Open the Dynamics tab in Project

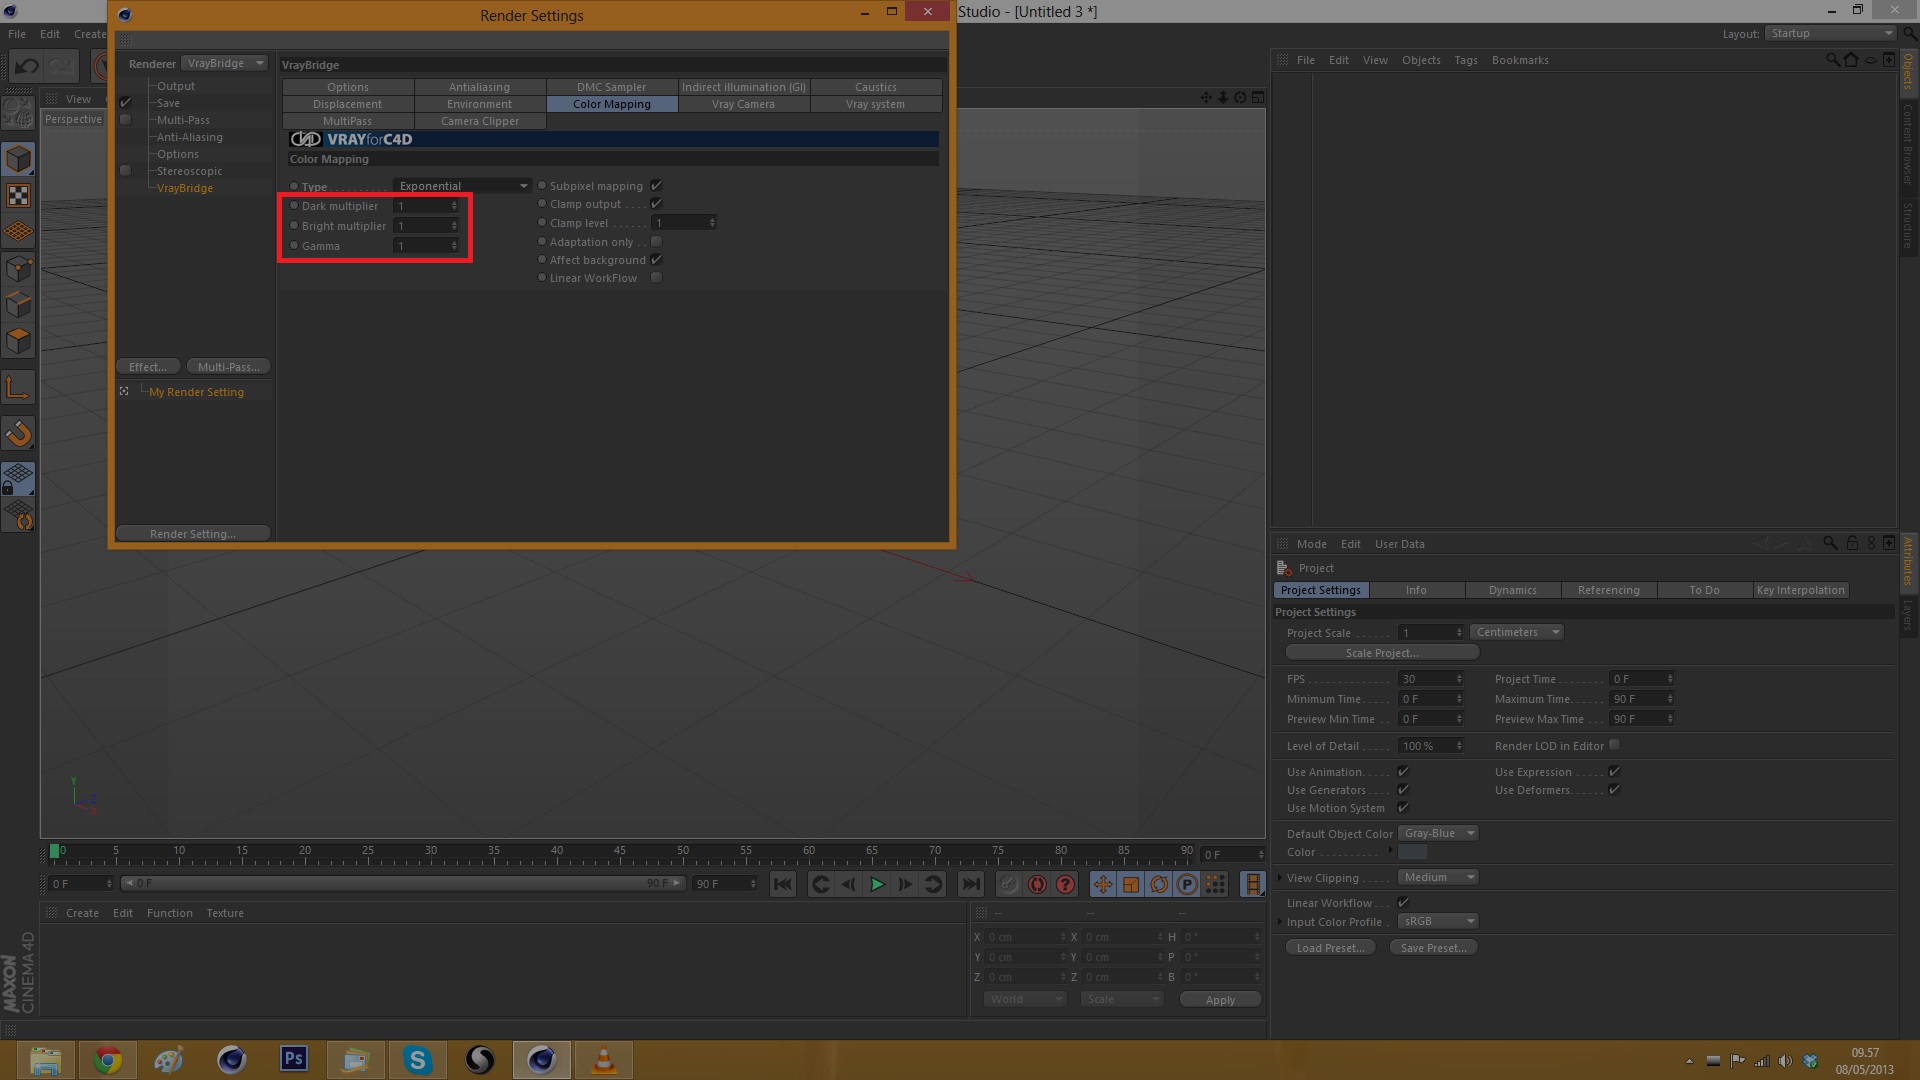pyautogui.click(x=1512, y=590)
